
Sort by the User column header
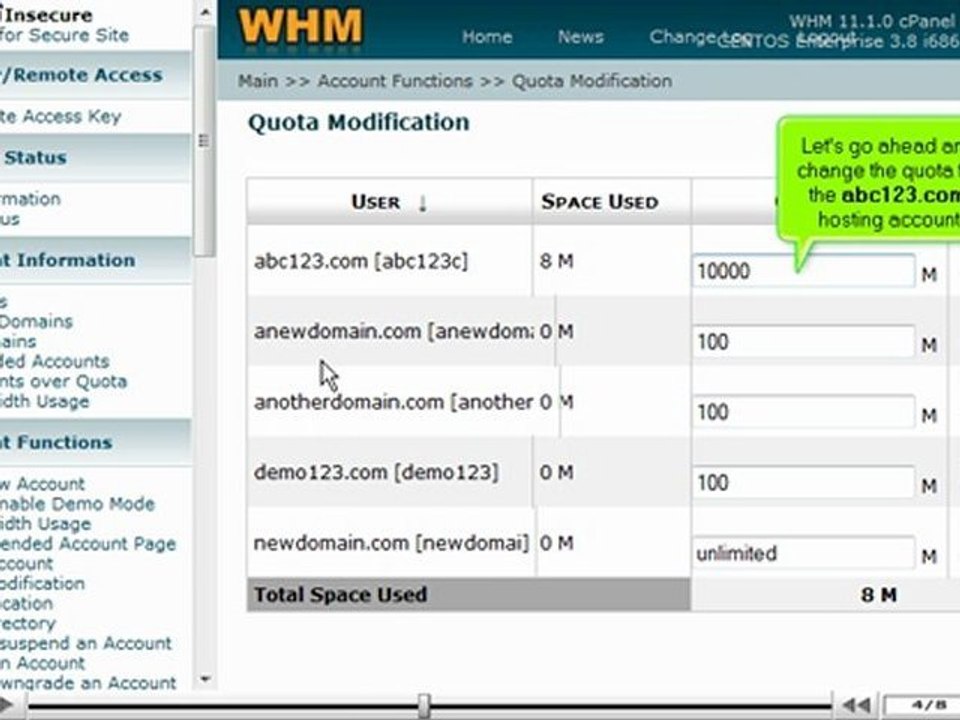point(375,201)
